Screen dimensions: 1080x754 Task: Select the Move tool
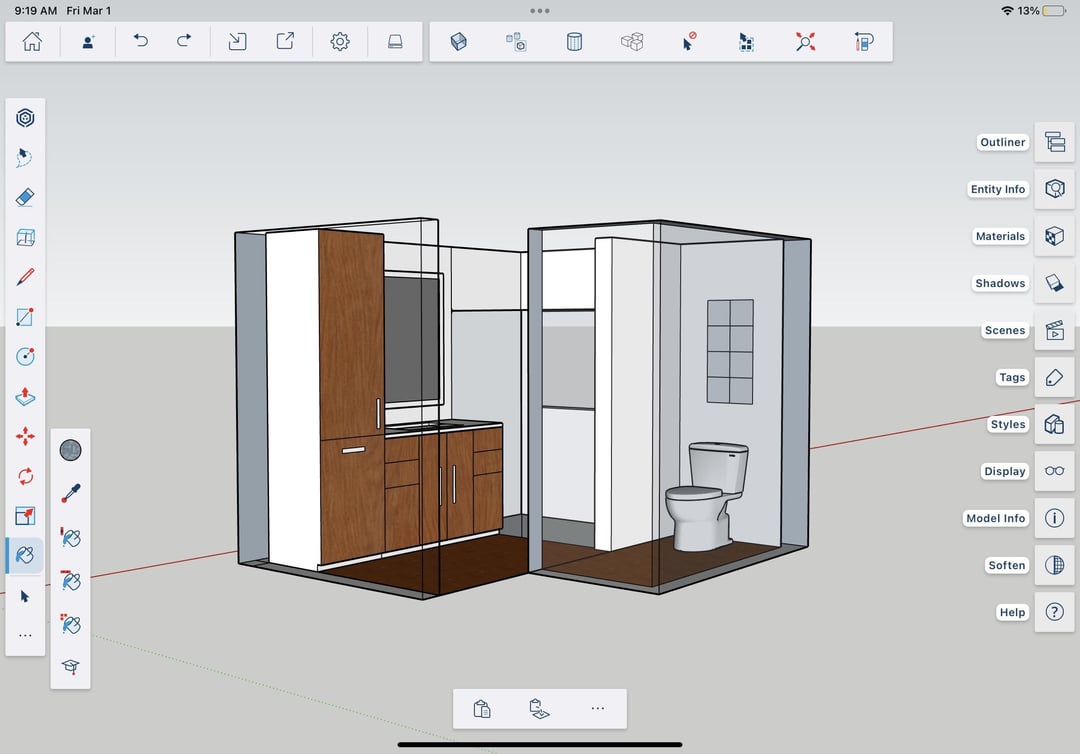tap(25, 436)
